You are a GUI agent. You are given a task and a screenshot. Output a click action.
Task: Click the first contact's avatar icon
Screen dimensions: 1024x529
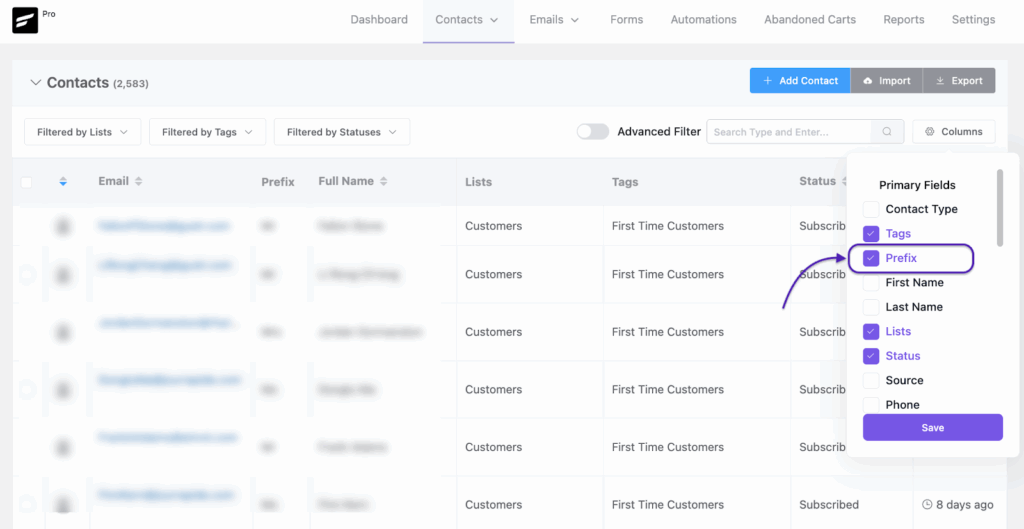tap(63, 227)
